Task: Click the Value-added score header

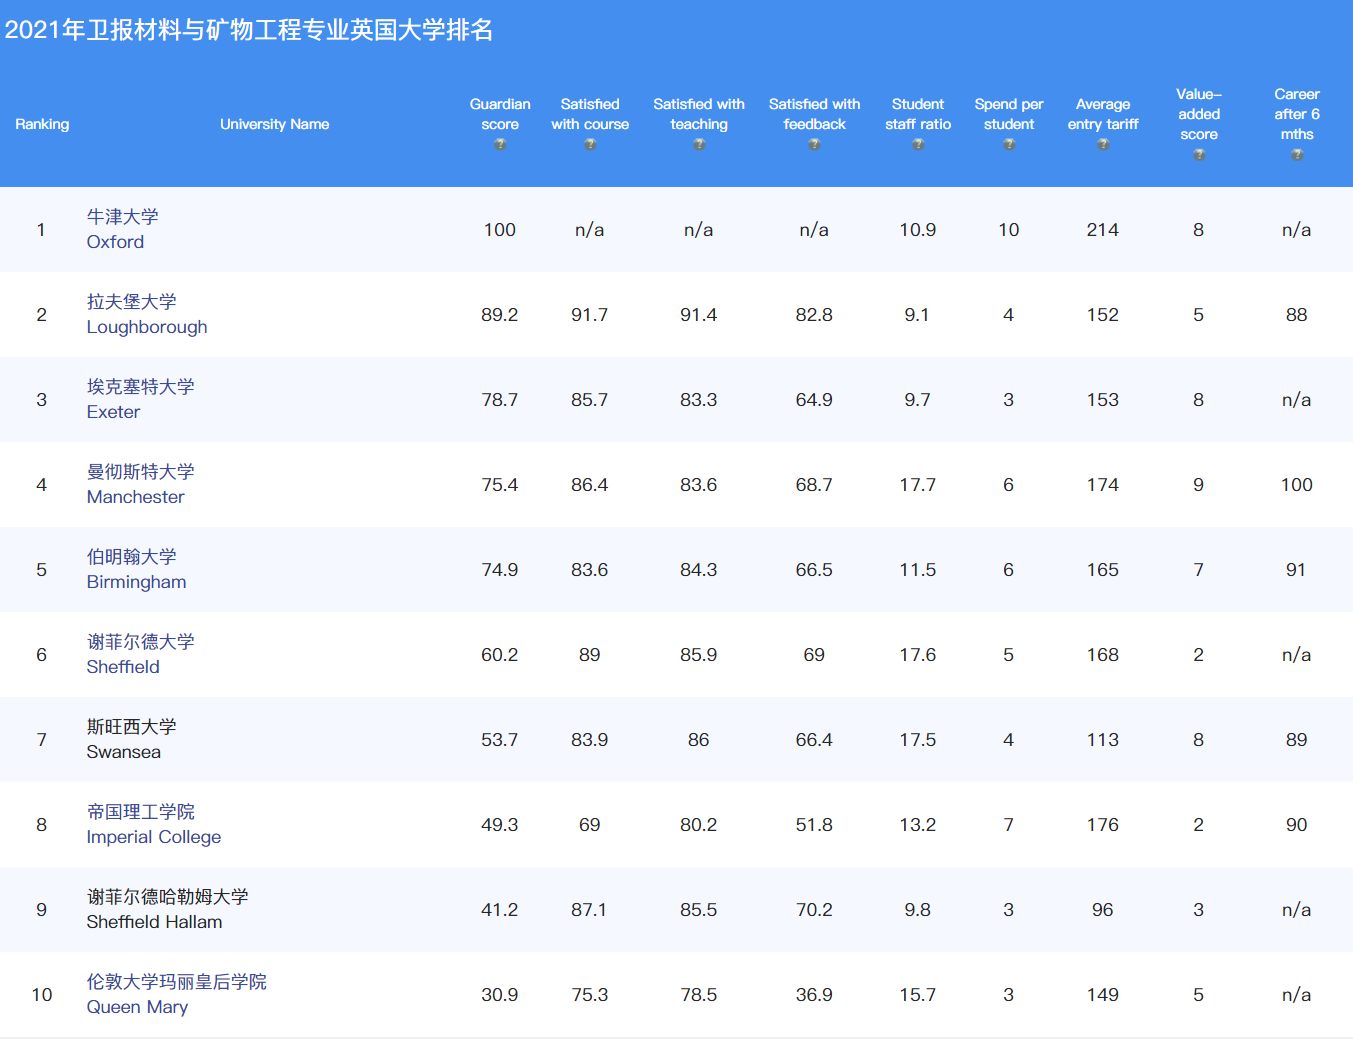Action: point(1199,114)
